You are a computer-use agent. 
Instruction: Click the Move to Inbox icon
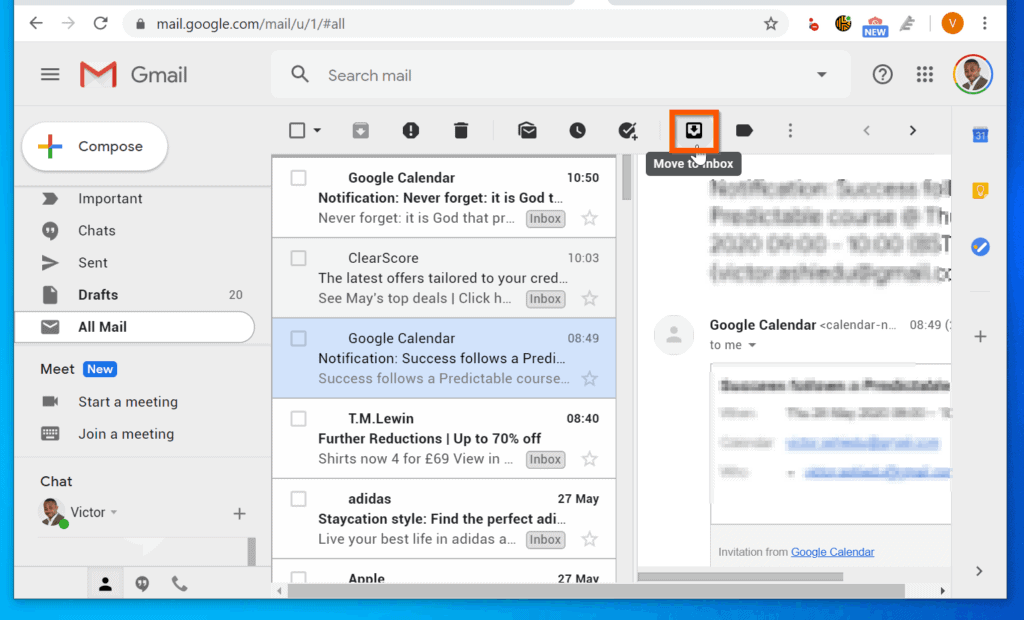(694, 131)
